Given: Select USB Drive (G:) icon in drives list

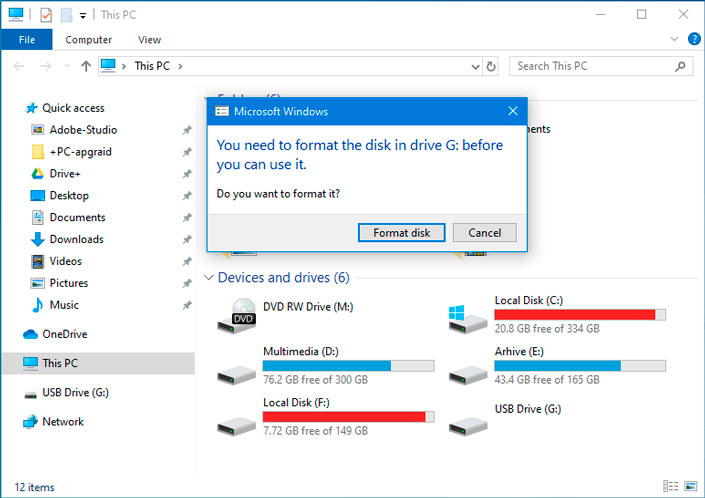Looking at the screenshot, I should coord(468,425).
